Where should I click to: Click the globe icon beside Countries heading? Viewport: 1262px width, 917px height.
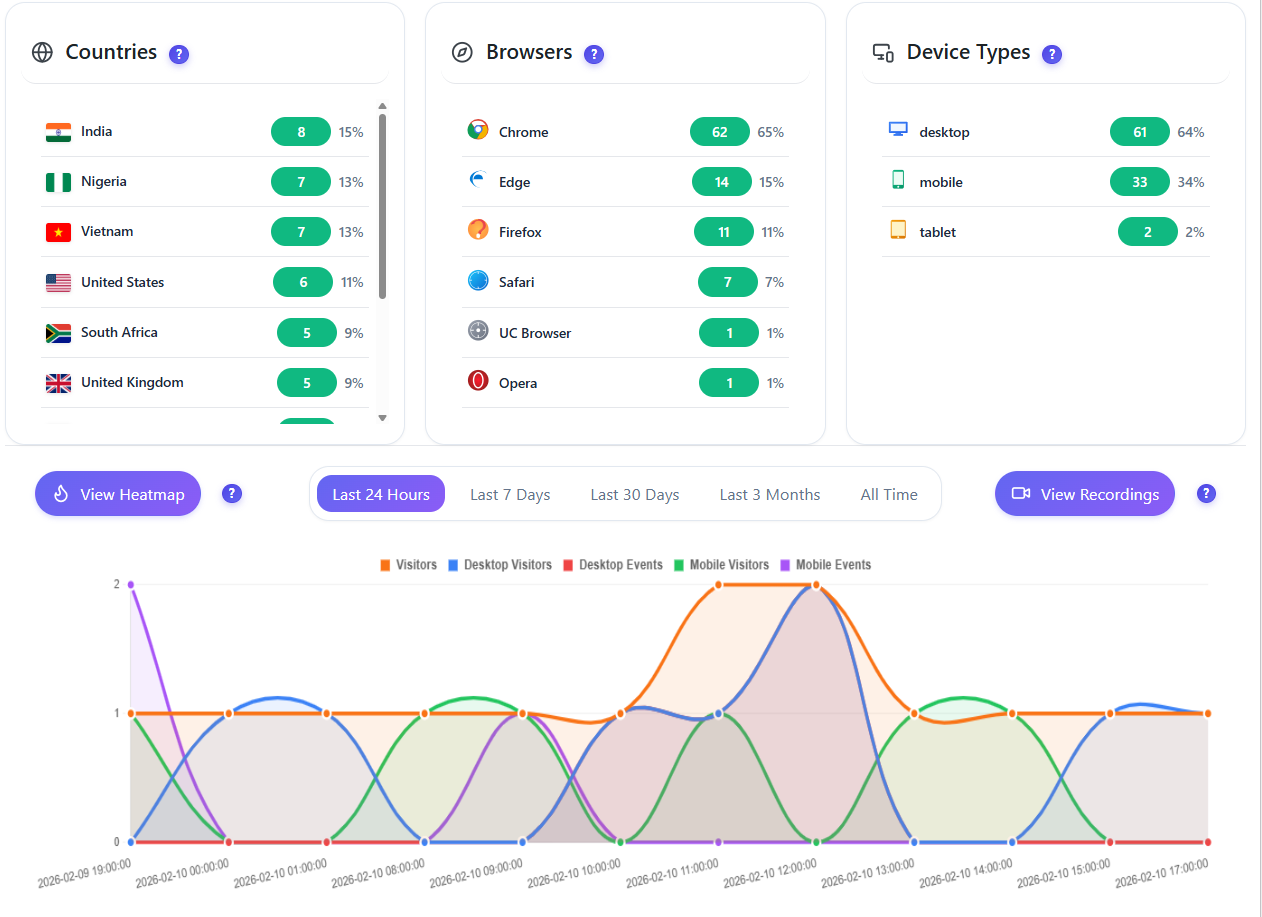click(x=42, y=52)
